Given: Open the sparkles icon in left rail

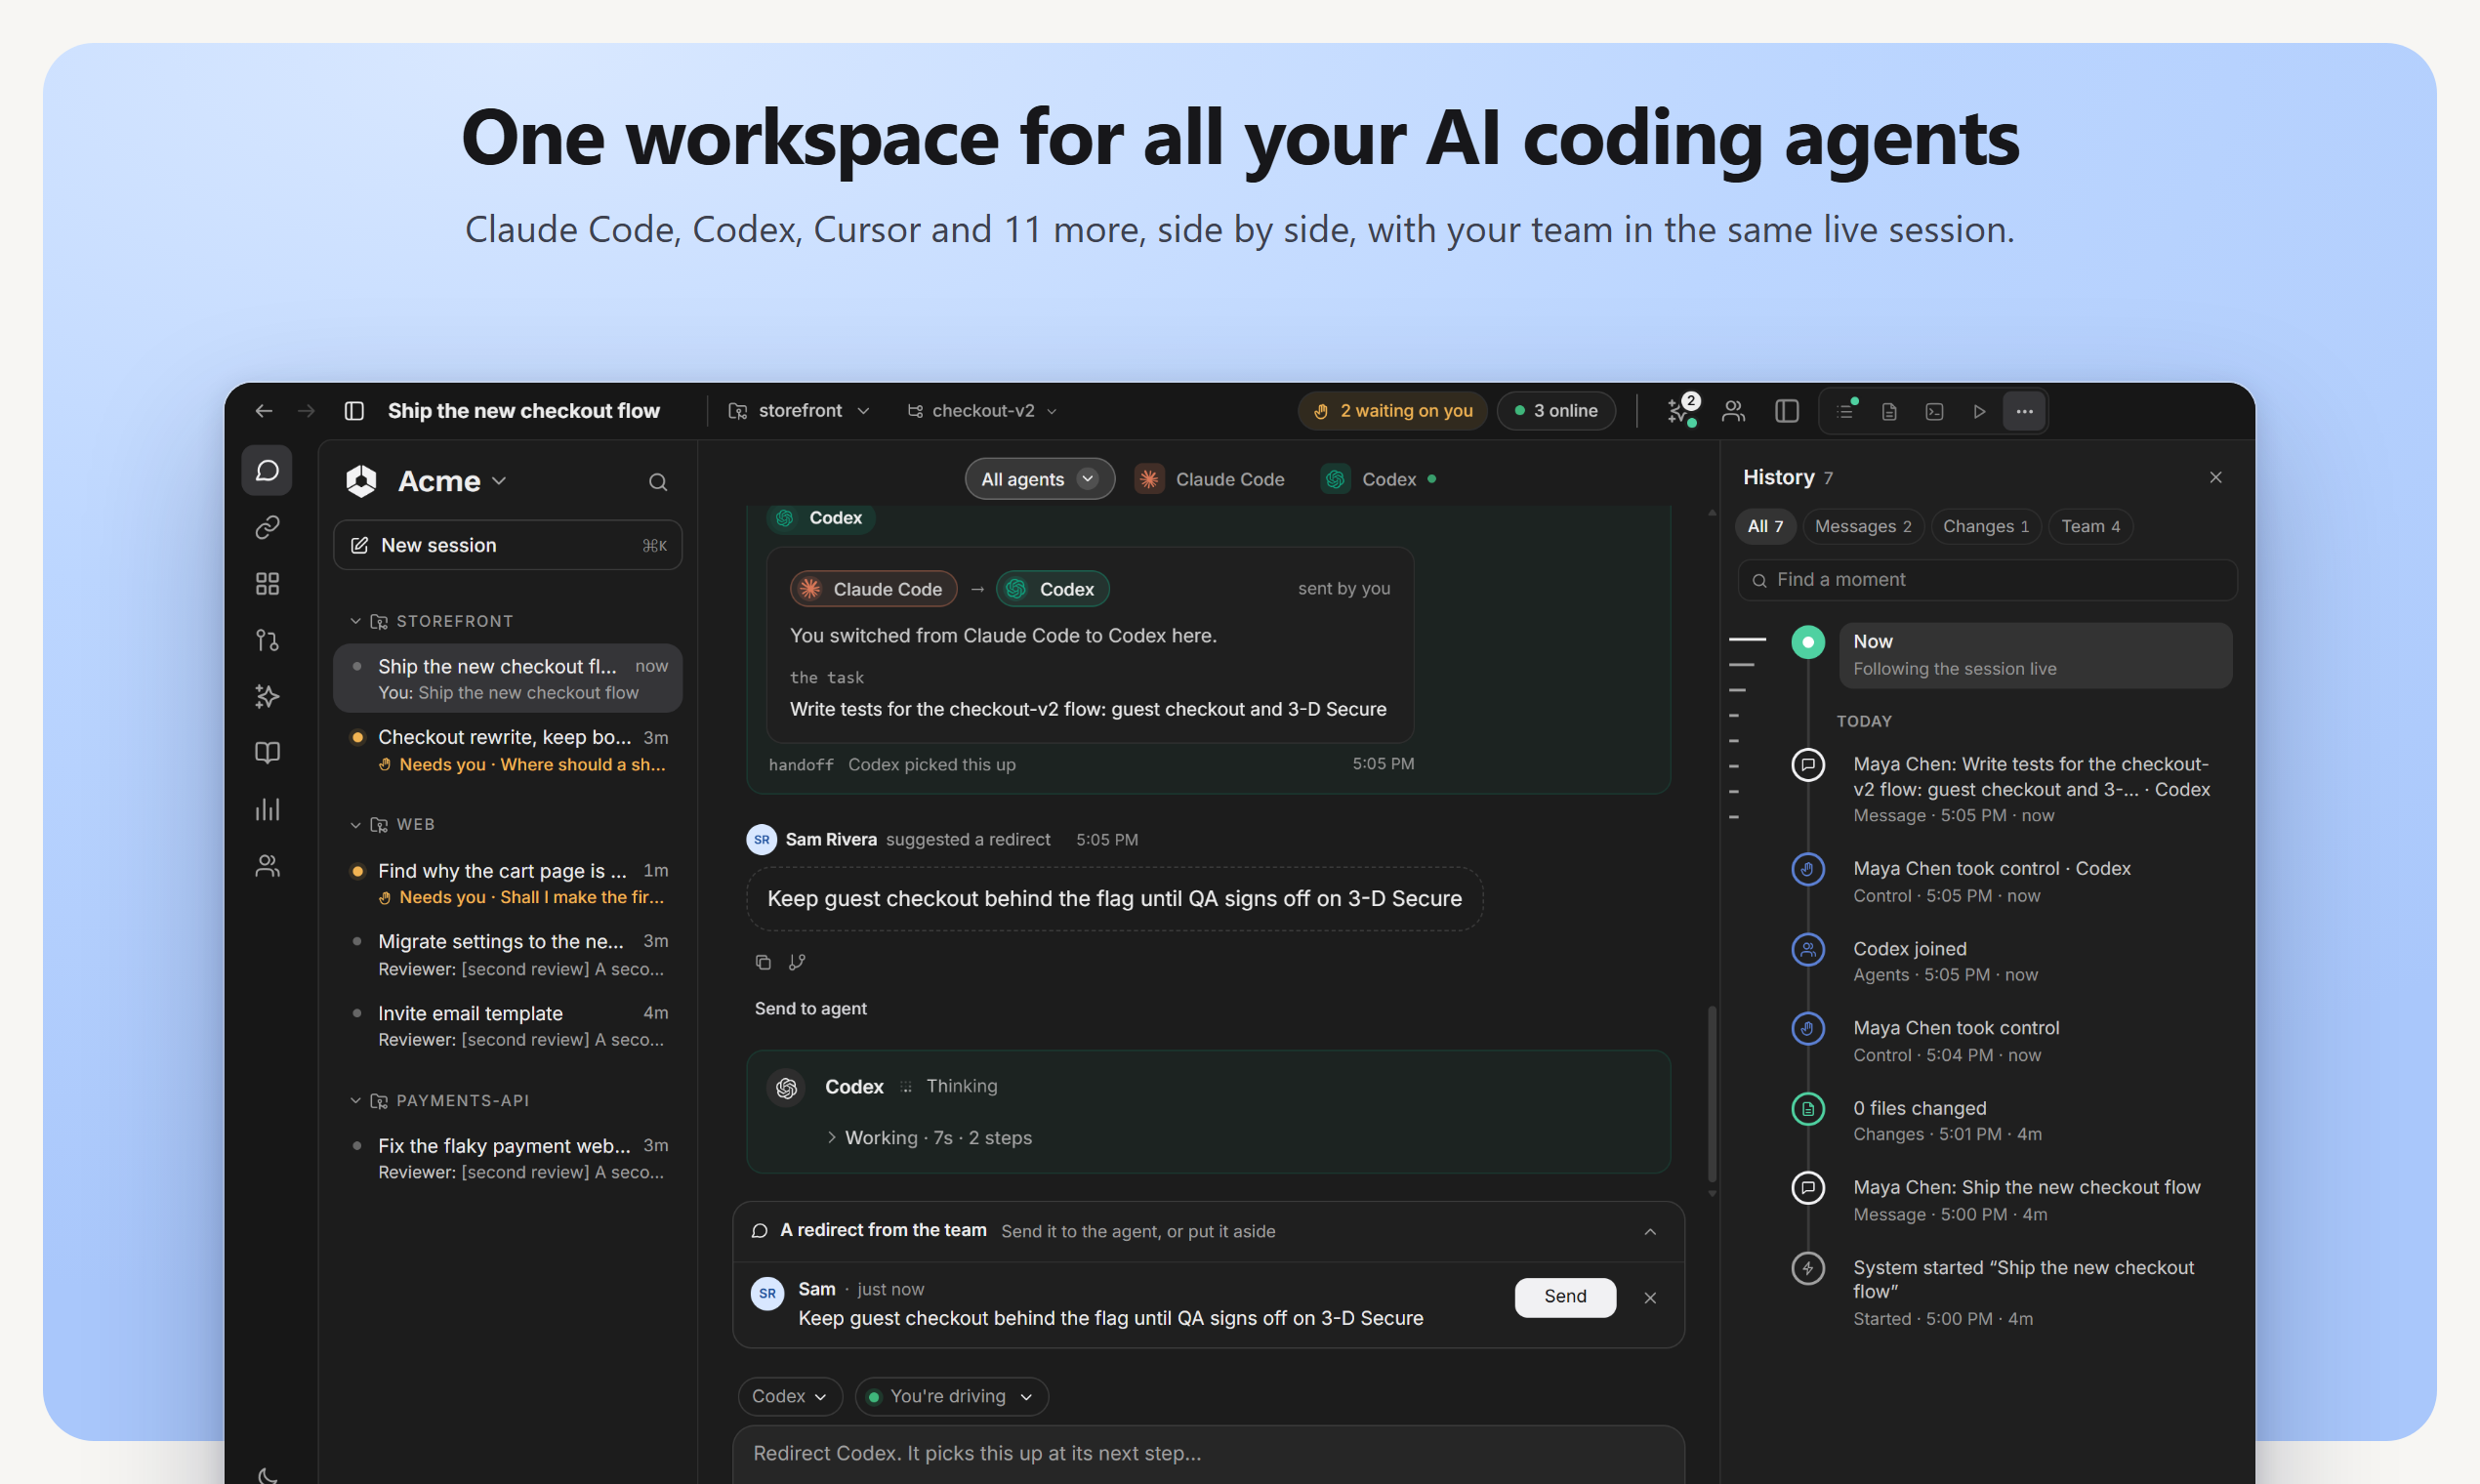Looking at the screenshot, I should point(267,696).
